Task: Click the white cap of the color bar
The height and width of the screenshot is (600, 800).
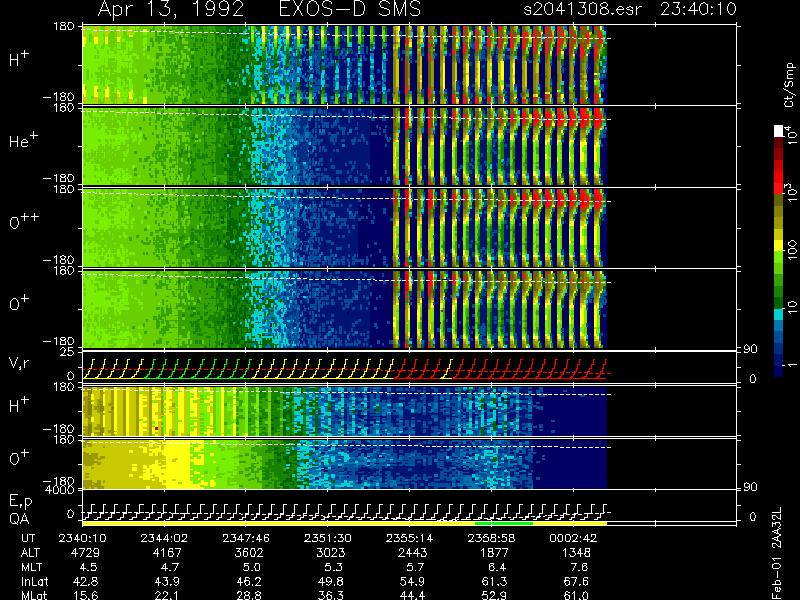Action: (779, 131)
